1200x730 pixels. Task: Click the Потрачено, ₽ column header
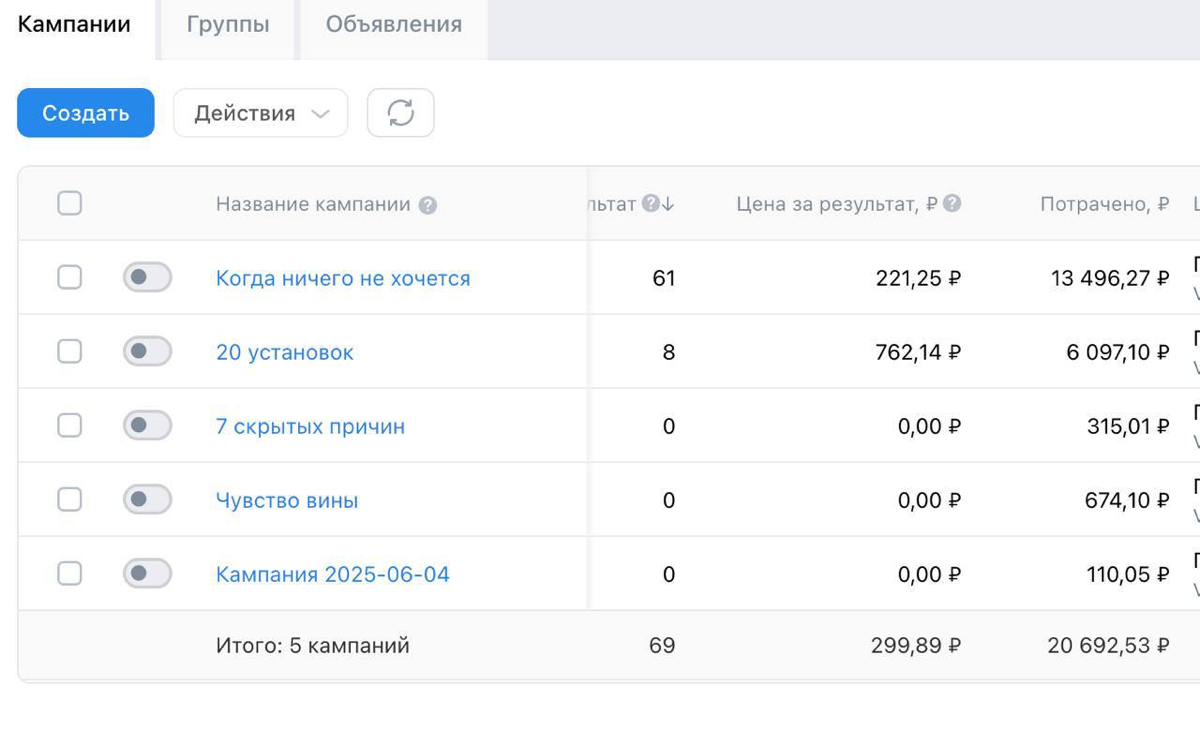tap(1105, 204)
